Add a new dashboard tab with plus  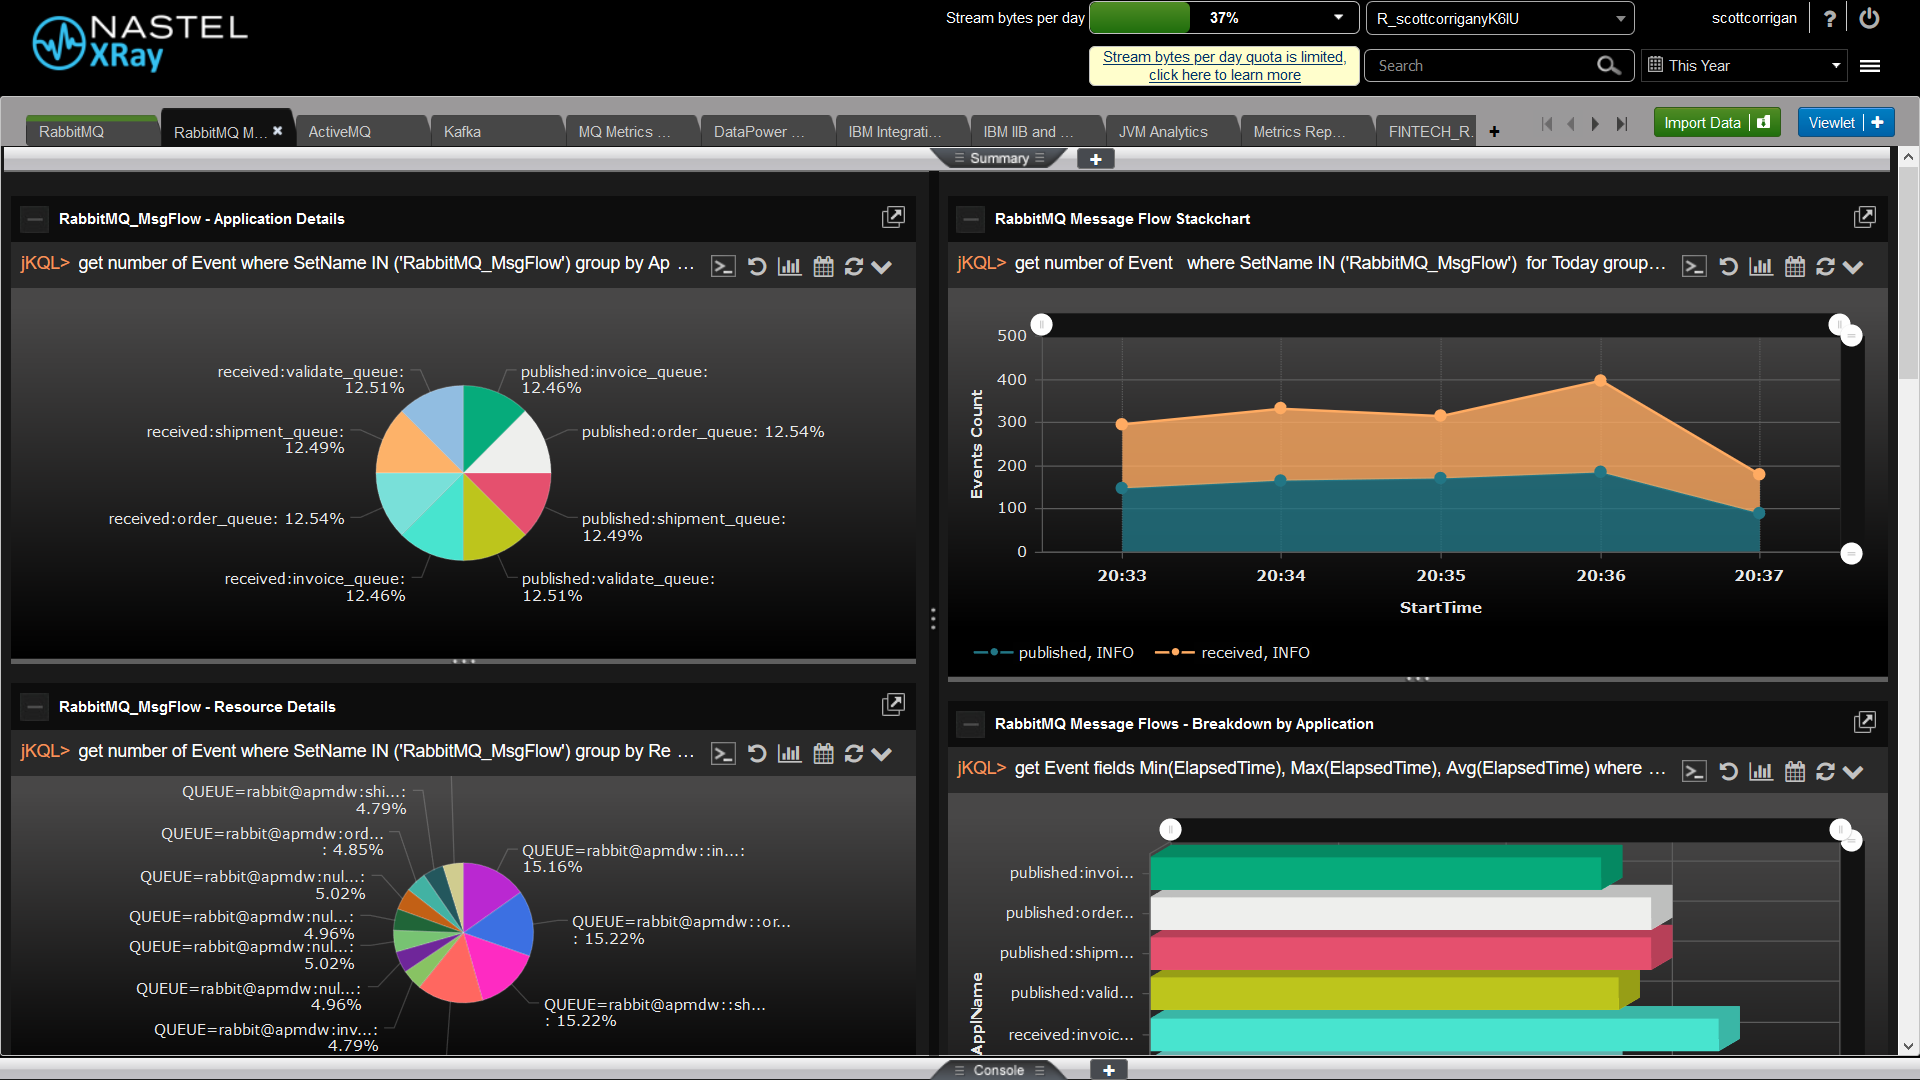[x=1494, y=131]
